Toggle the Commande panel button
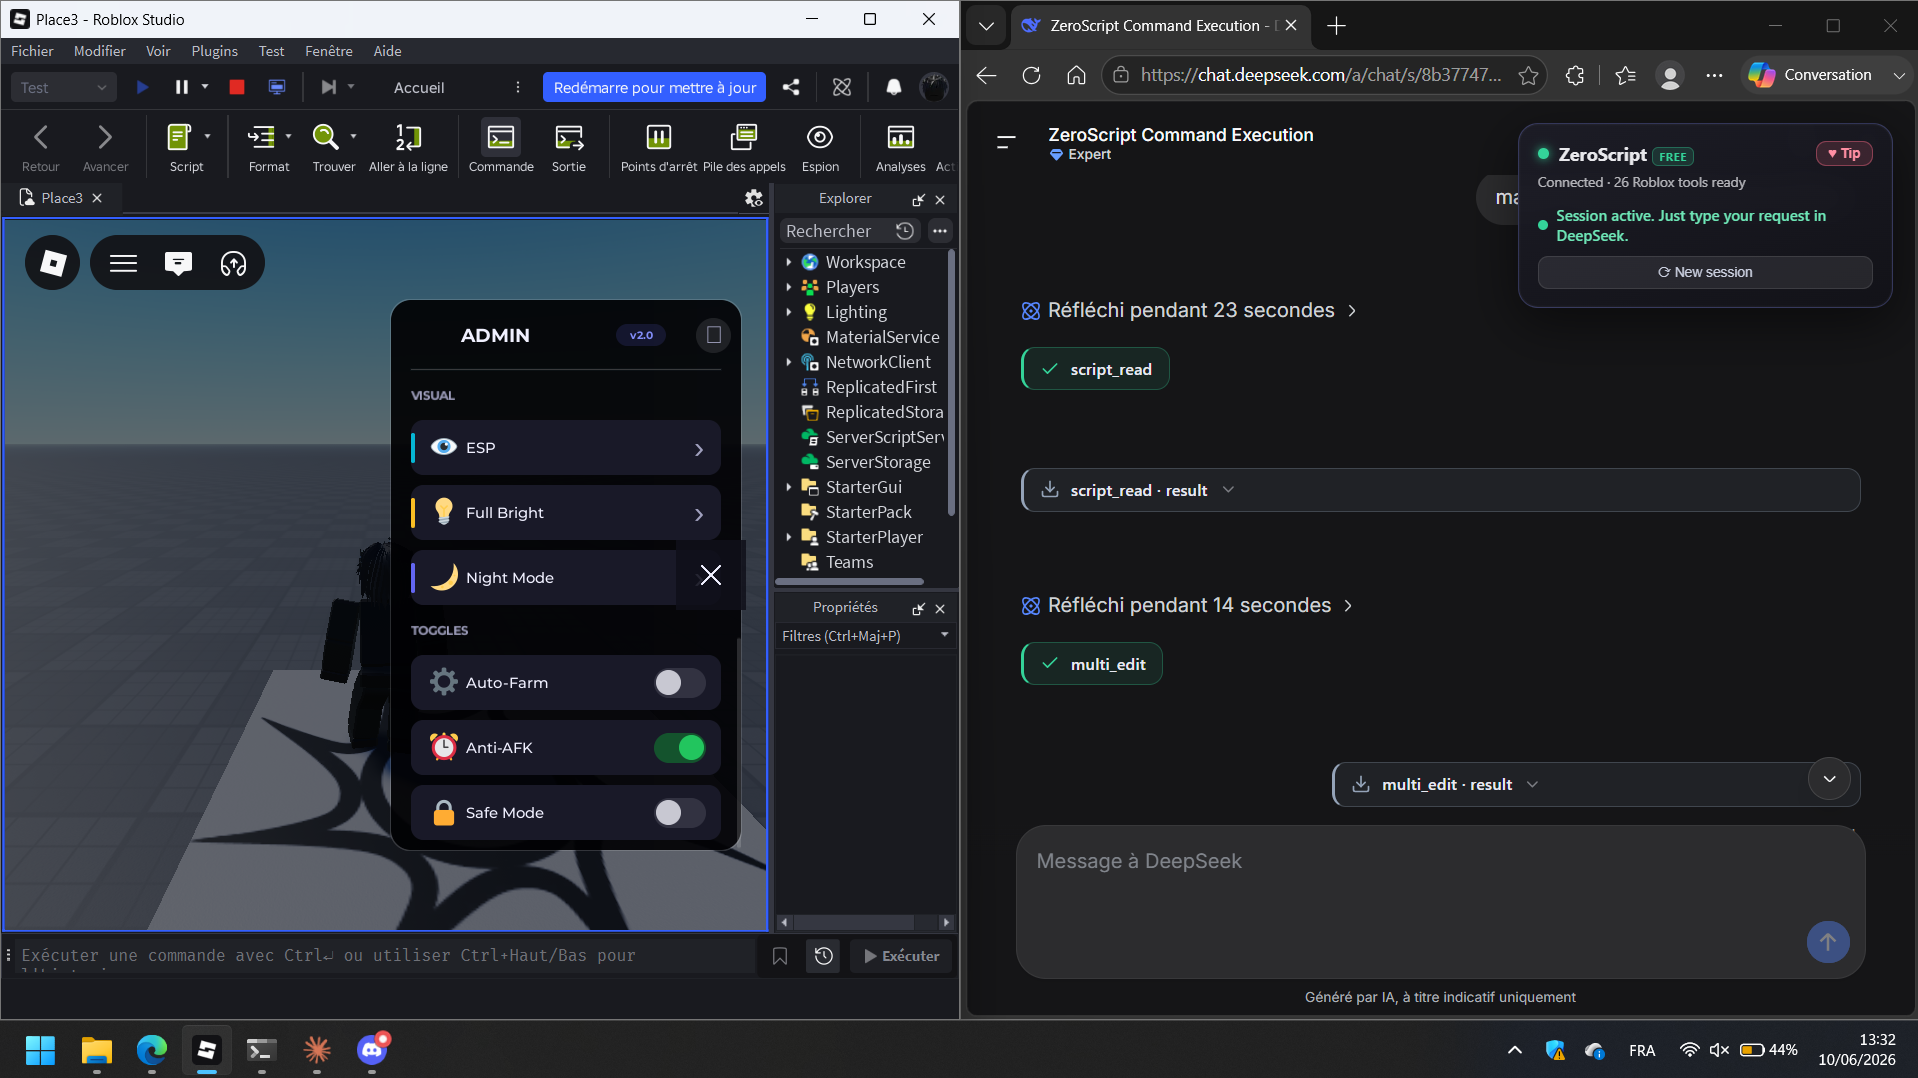The height and width of the screenshot is (1078, 1918). [501, 147]
